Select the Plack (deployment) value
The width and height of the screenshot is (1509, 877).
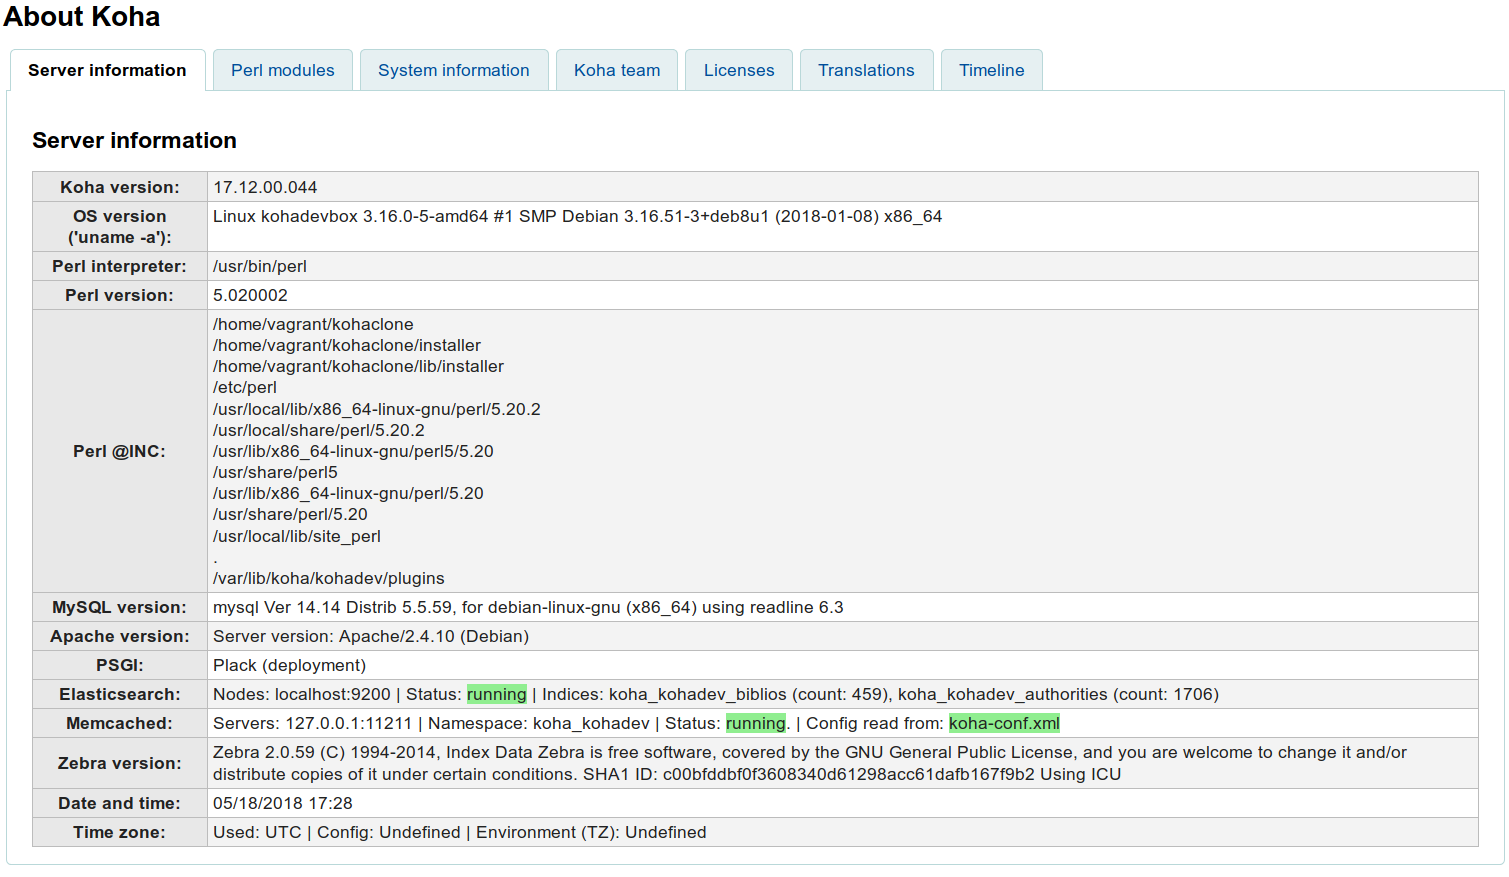[290, 665]
